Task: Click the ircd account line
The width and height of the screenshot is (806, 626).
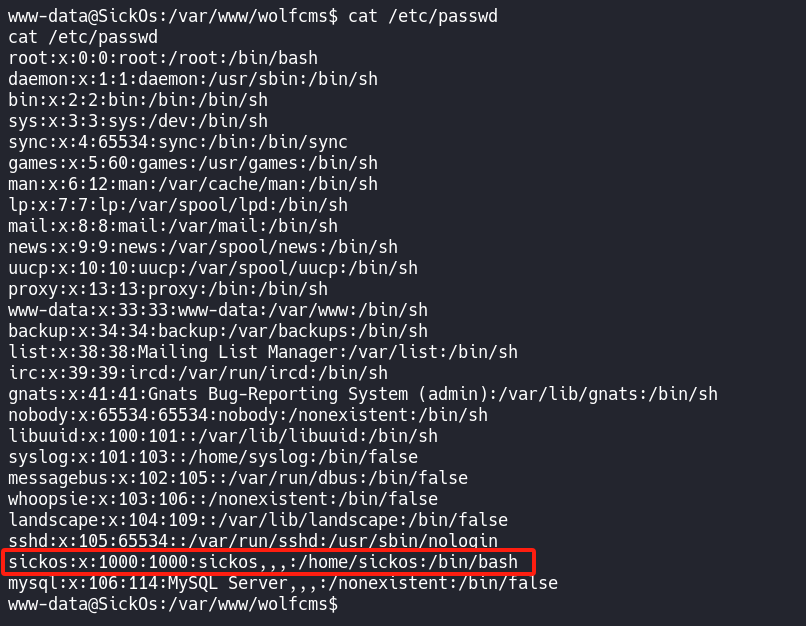Action: [198, 373]
